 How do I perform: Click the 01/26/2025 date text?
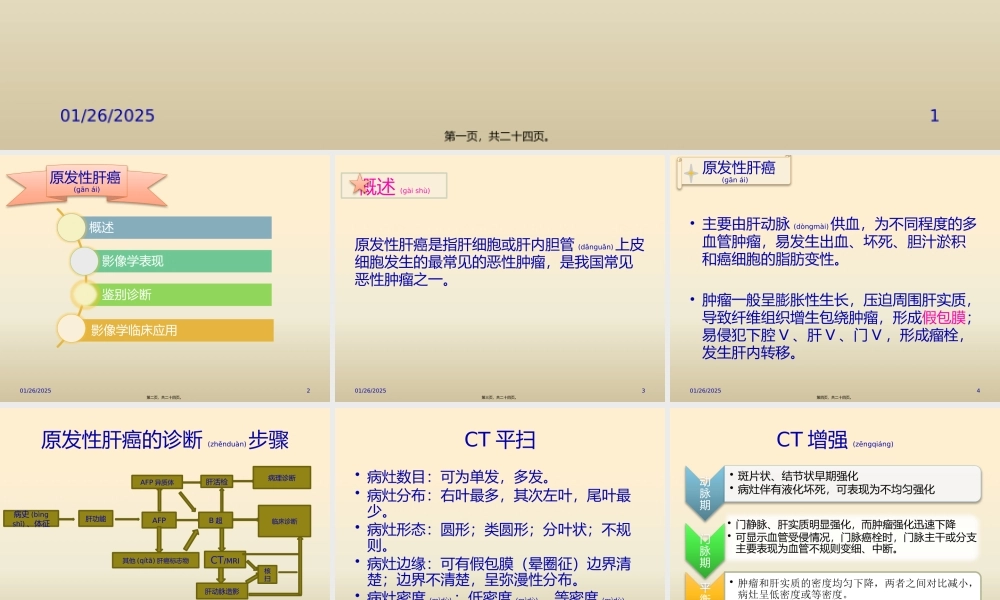click(106, 116)
